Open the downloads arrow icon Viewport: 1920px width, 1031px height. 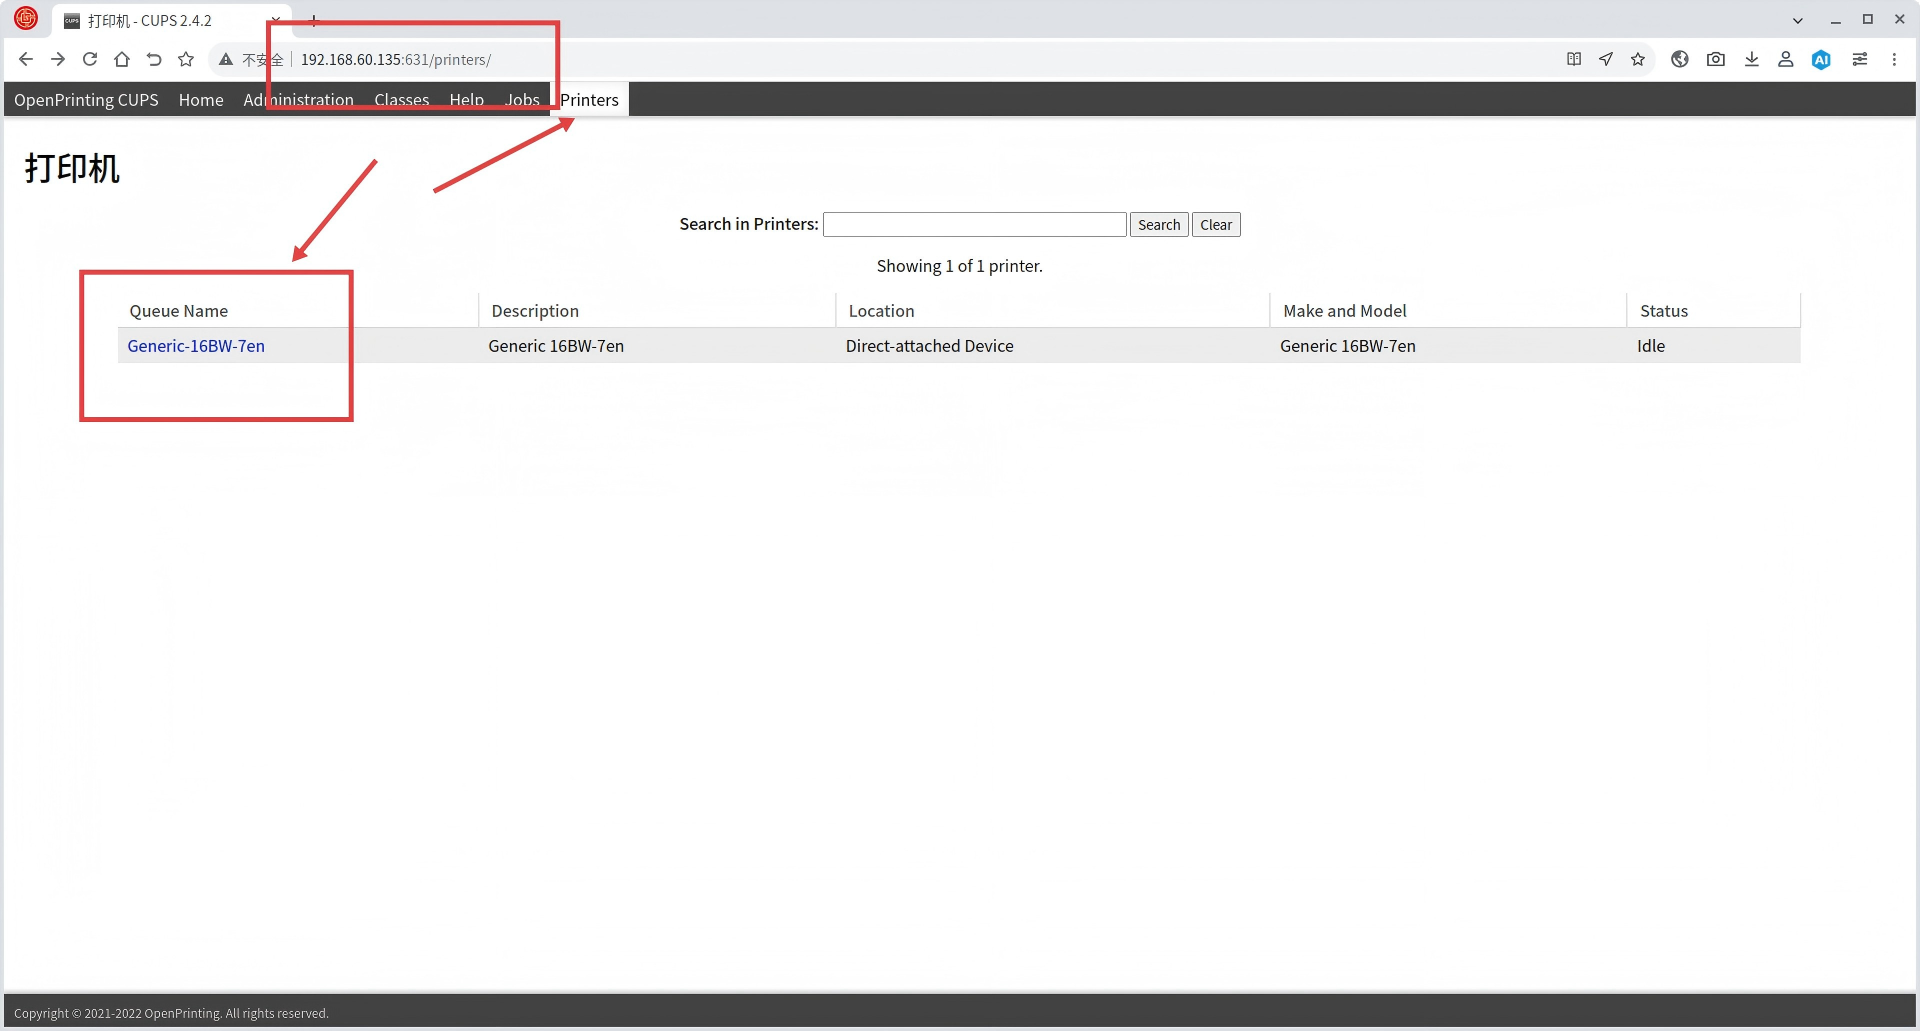click(1752, 60)
